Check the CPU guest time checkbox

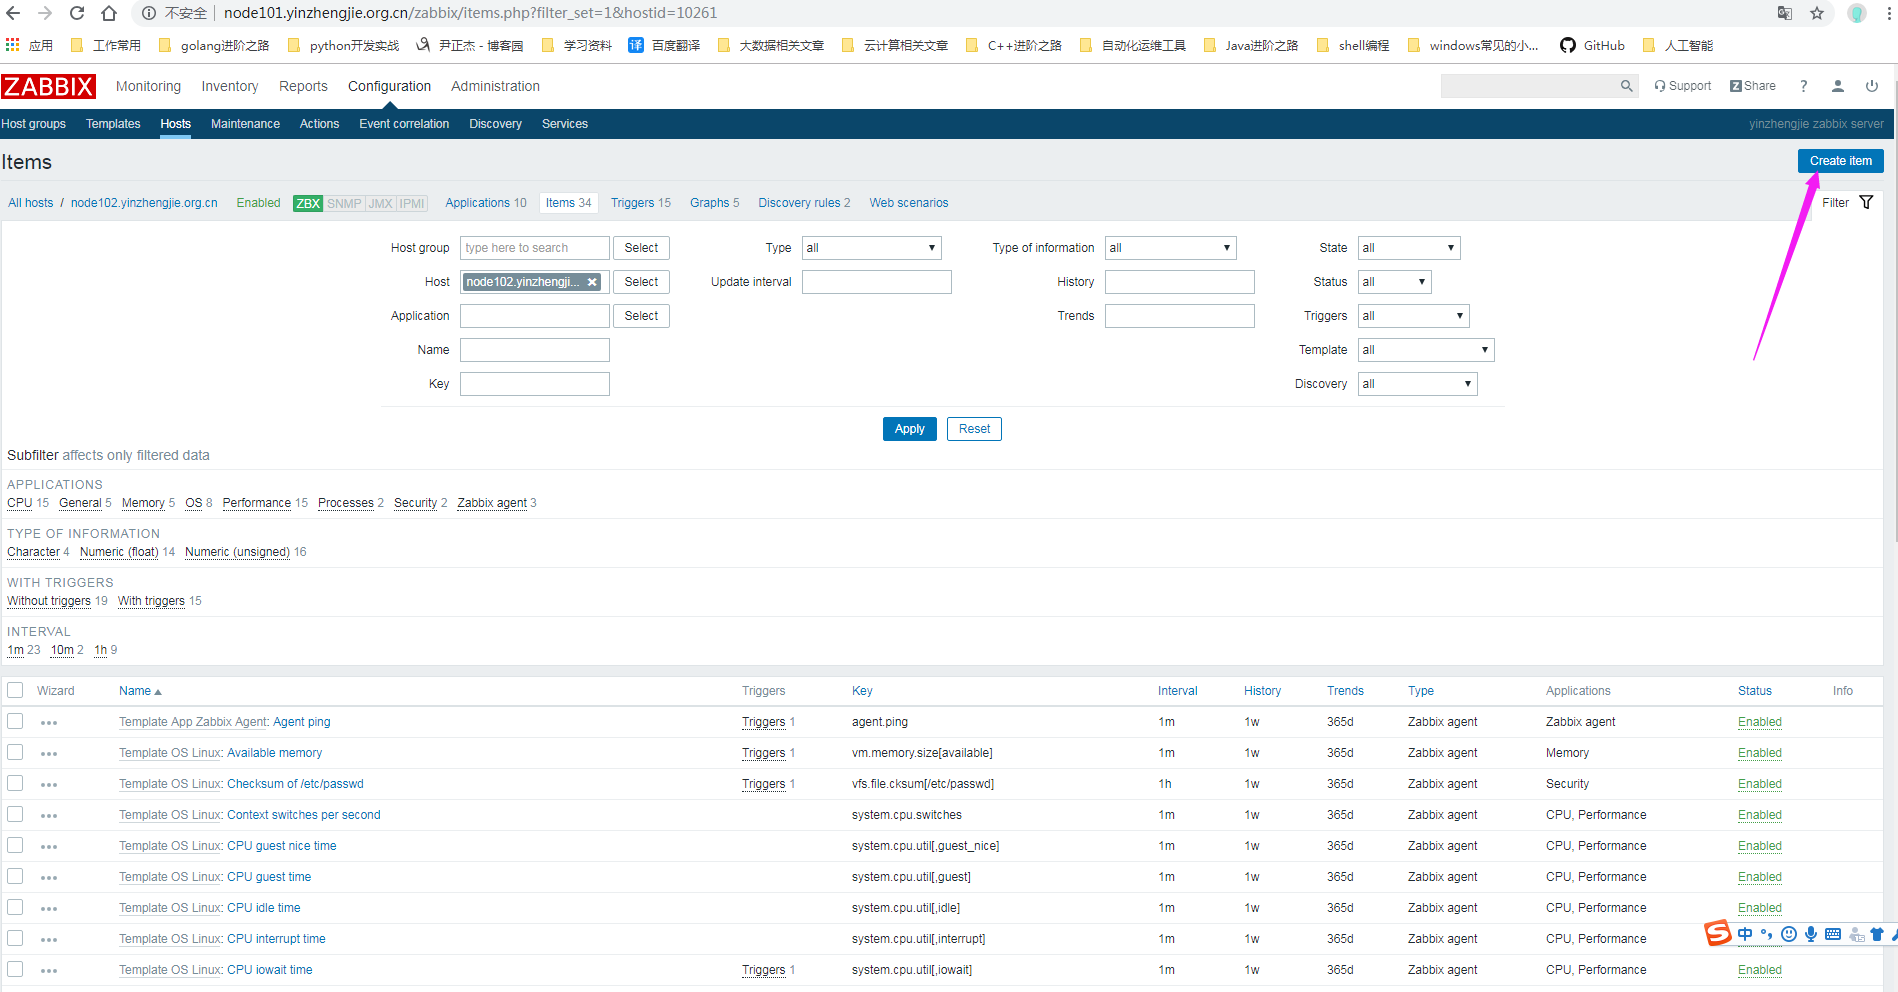15,876
